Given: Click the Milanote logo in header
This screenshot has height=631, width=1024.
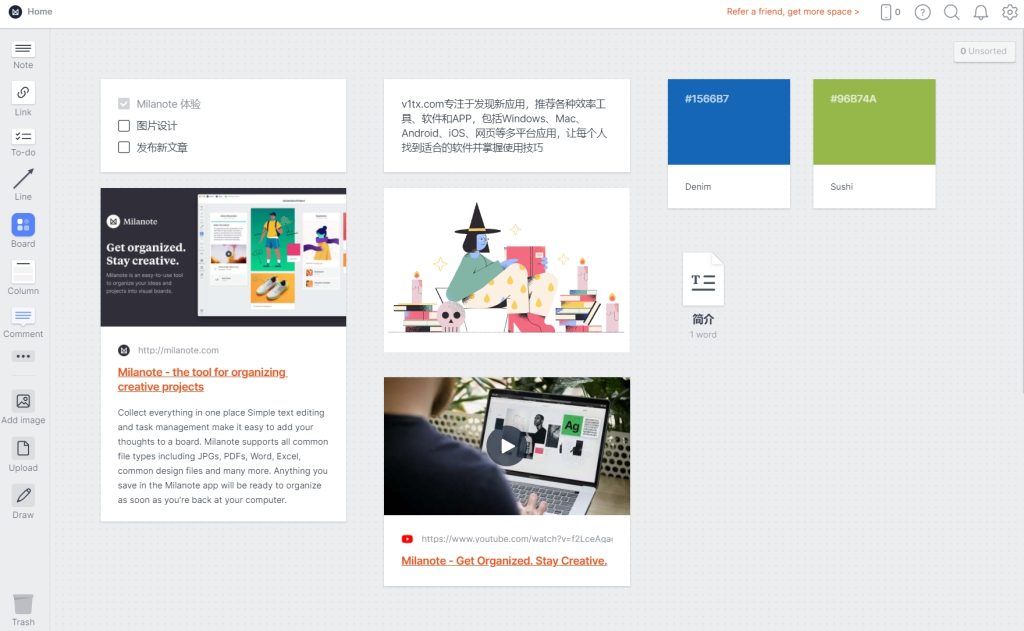Looking at the screenshot, I should click(x=15, y=12).
